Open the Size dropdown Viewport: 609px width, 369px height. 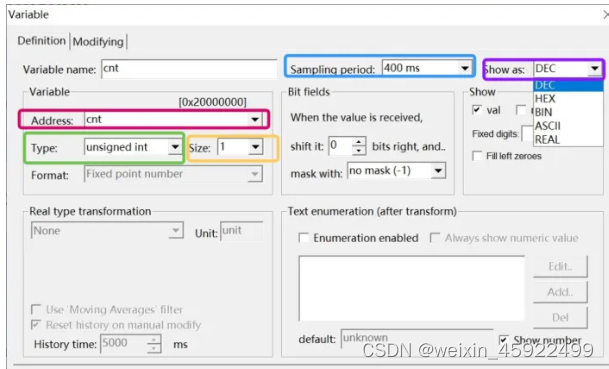tap(255, 147)
